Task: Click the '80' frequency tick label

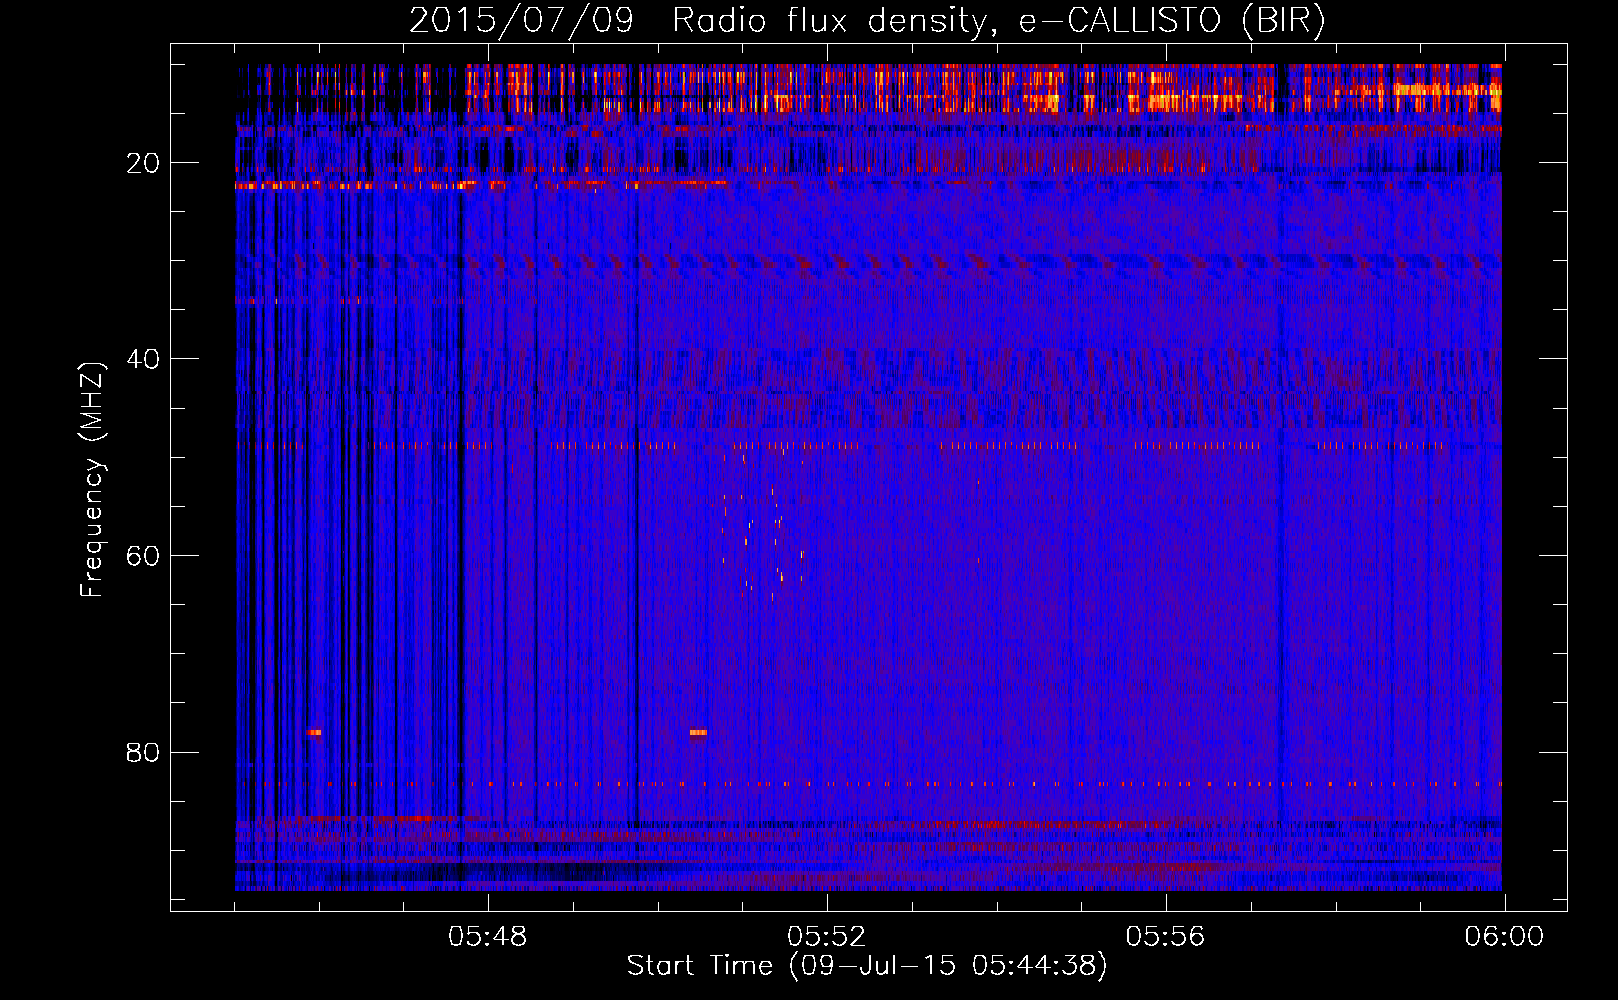Action: click(x=143, y=752)
